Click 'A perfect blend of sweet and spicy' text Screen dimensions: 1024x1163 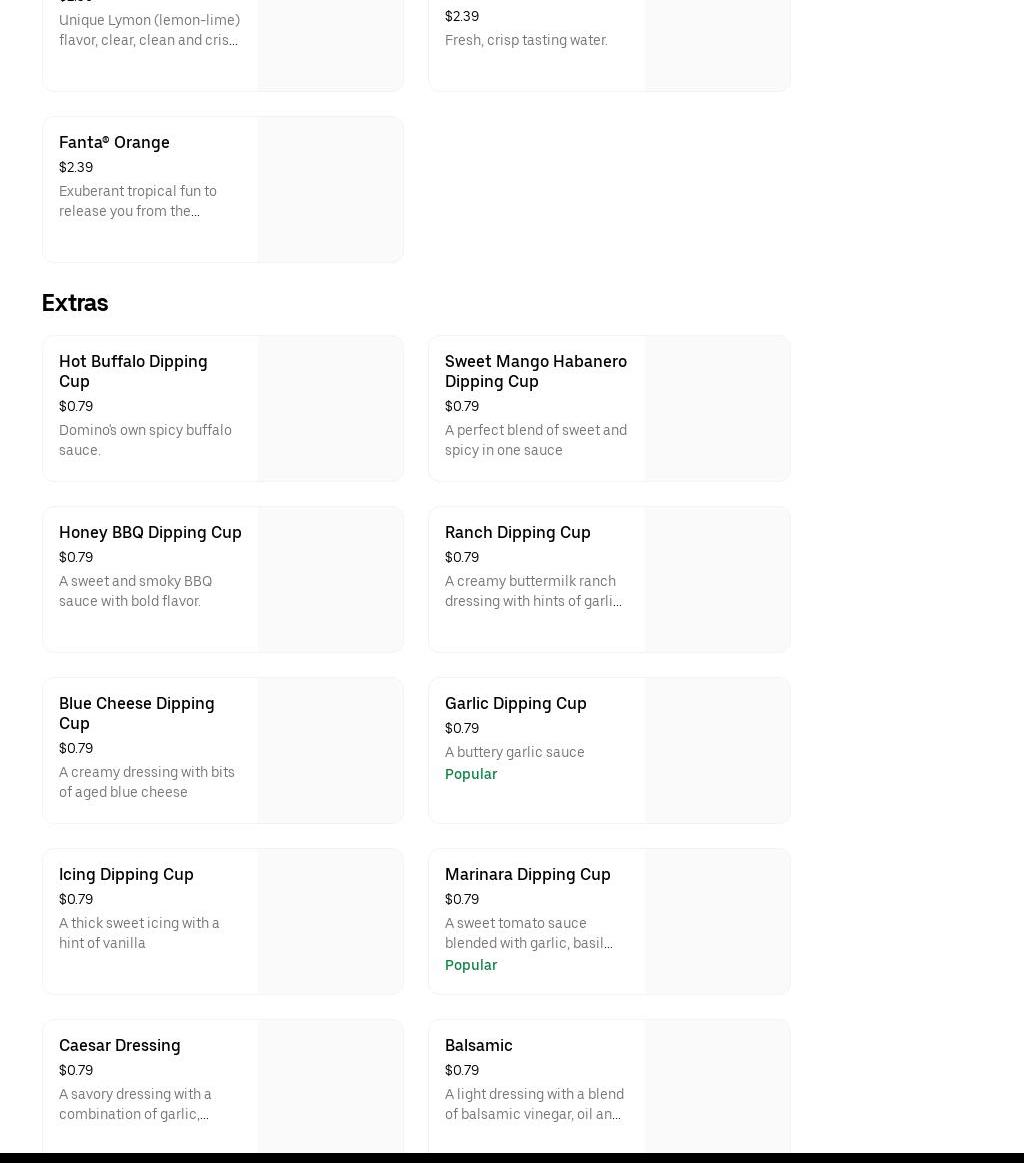pos(536,440)
